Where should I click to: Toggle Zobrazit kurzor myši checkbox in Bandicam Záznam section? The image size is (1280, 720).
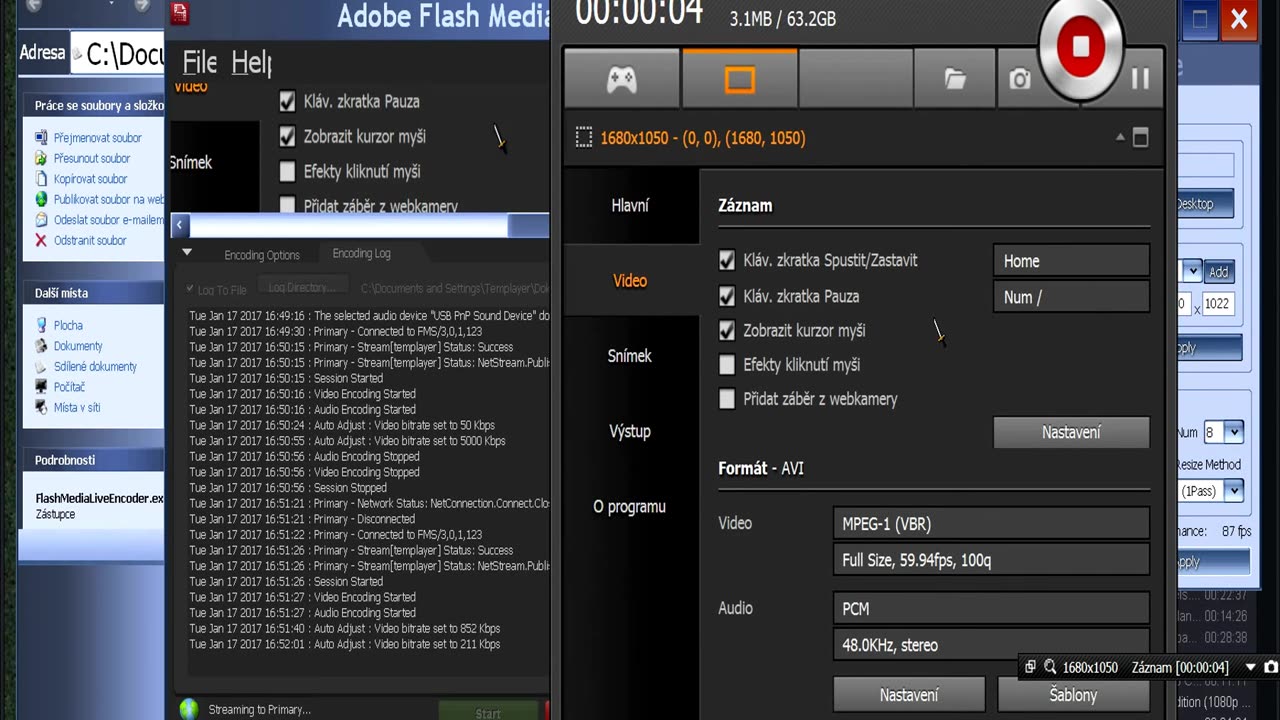727,330
